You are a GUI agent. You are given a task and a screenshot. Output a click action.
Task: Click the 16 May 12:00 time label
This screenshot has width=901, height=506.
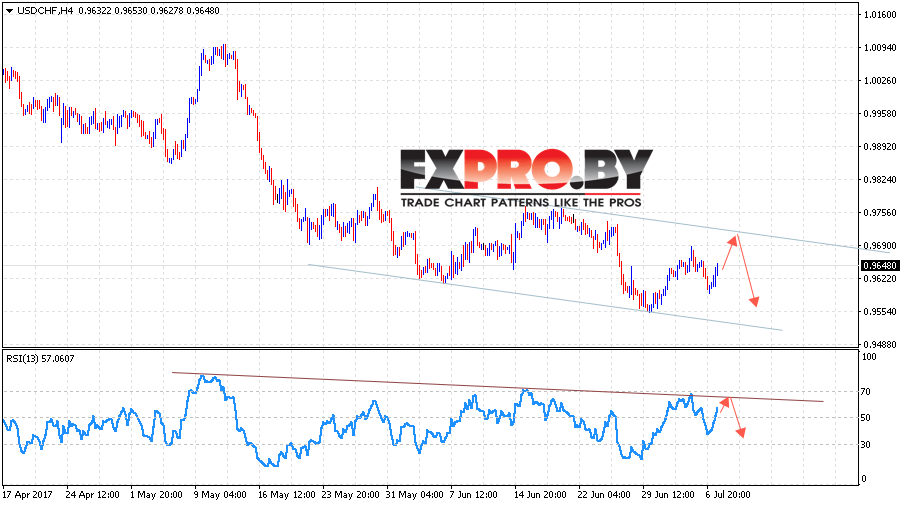pos(287,495)
